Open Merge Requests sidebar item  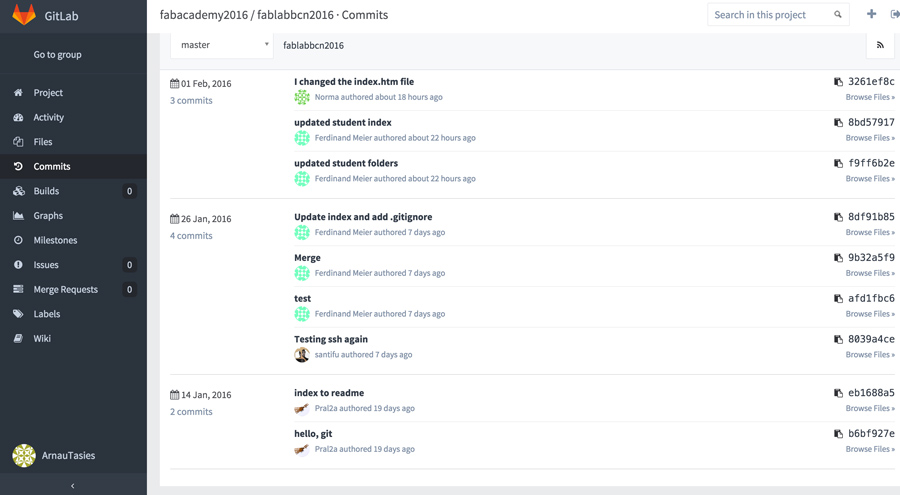coord(73,289)
